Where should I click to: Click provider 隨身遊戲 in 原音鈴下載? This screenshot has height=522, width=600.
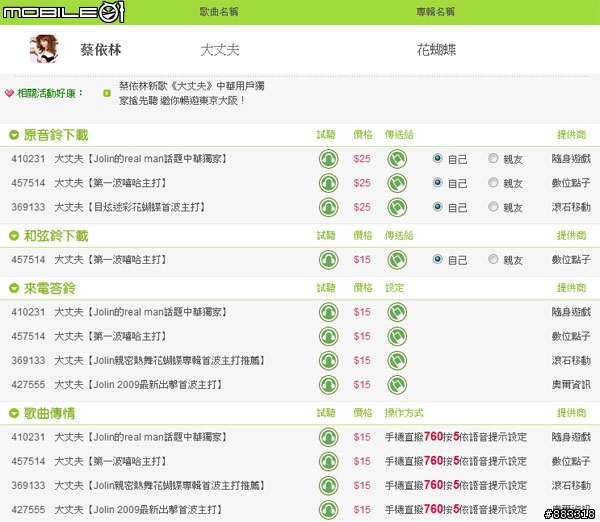tap(571, 159)
